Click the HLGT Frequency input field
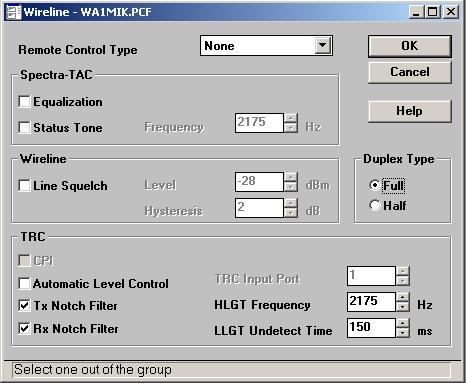Image resolution: width=466 pixels, height=383 pixels. [371, 302]
